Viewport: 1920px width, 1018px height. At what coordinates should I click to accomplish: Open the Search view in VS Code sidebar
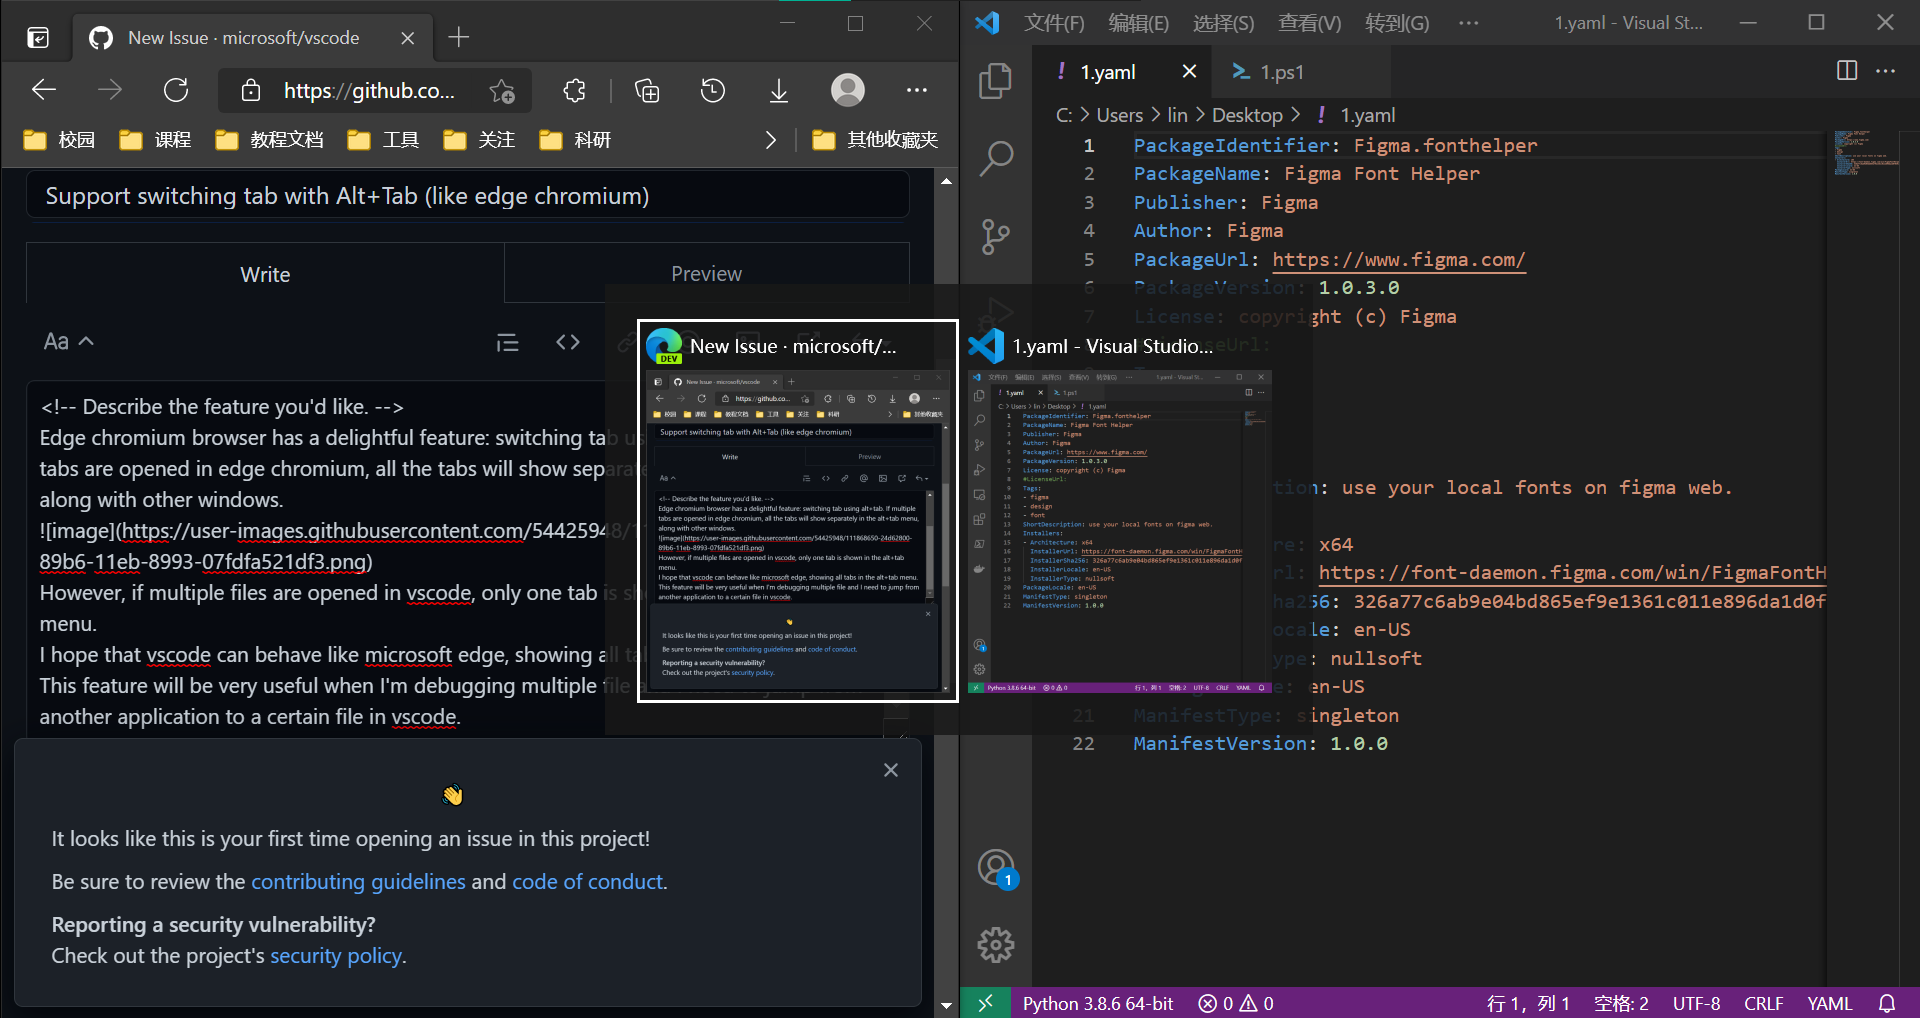click(x=995, y=158)
